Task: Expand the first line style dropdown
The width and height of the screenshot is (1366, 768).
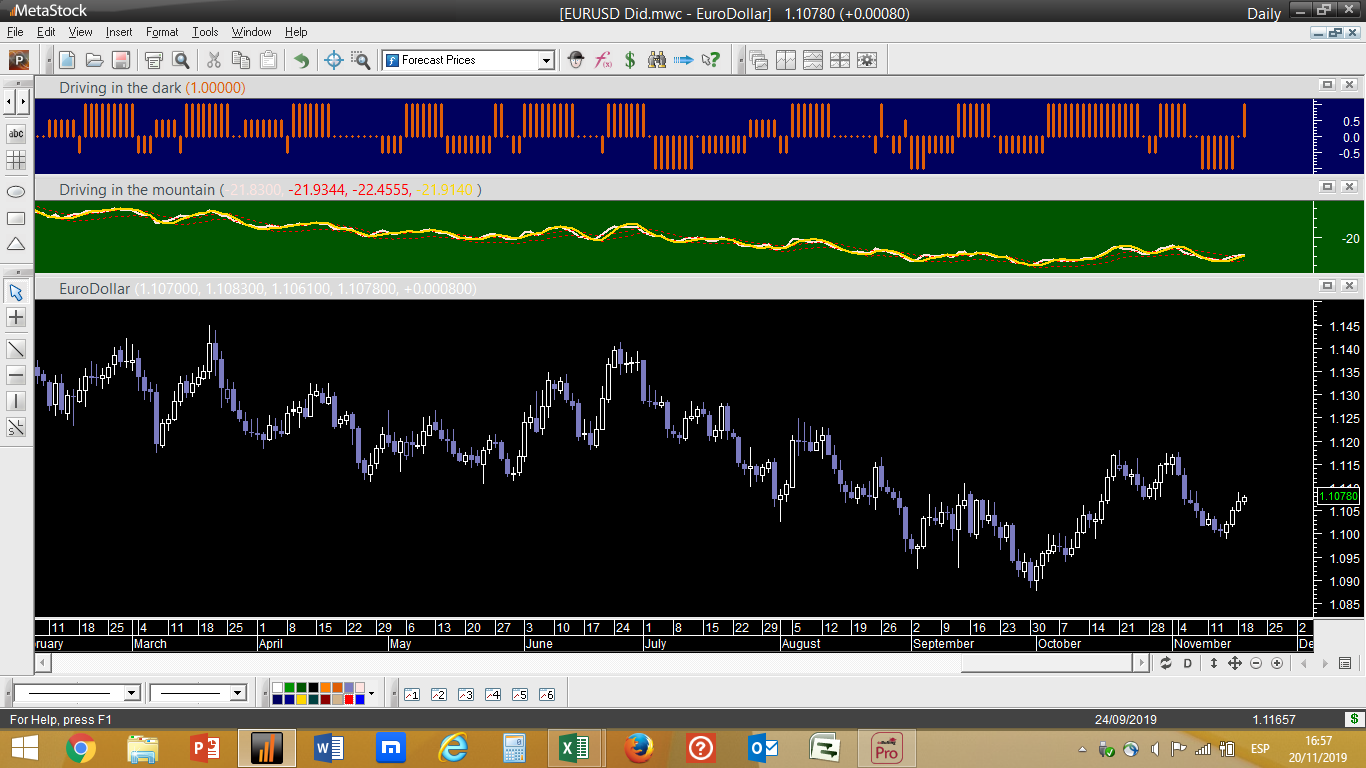Action: [131, 693]
